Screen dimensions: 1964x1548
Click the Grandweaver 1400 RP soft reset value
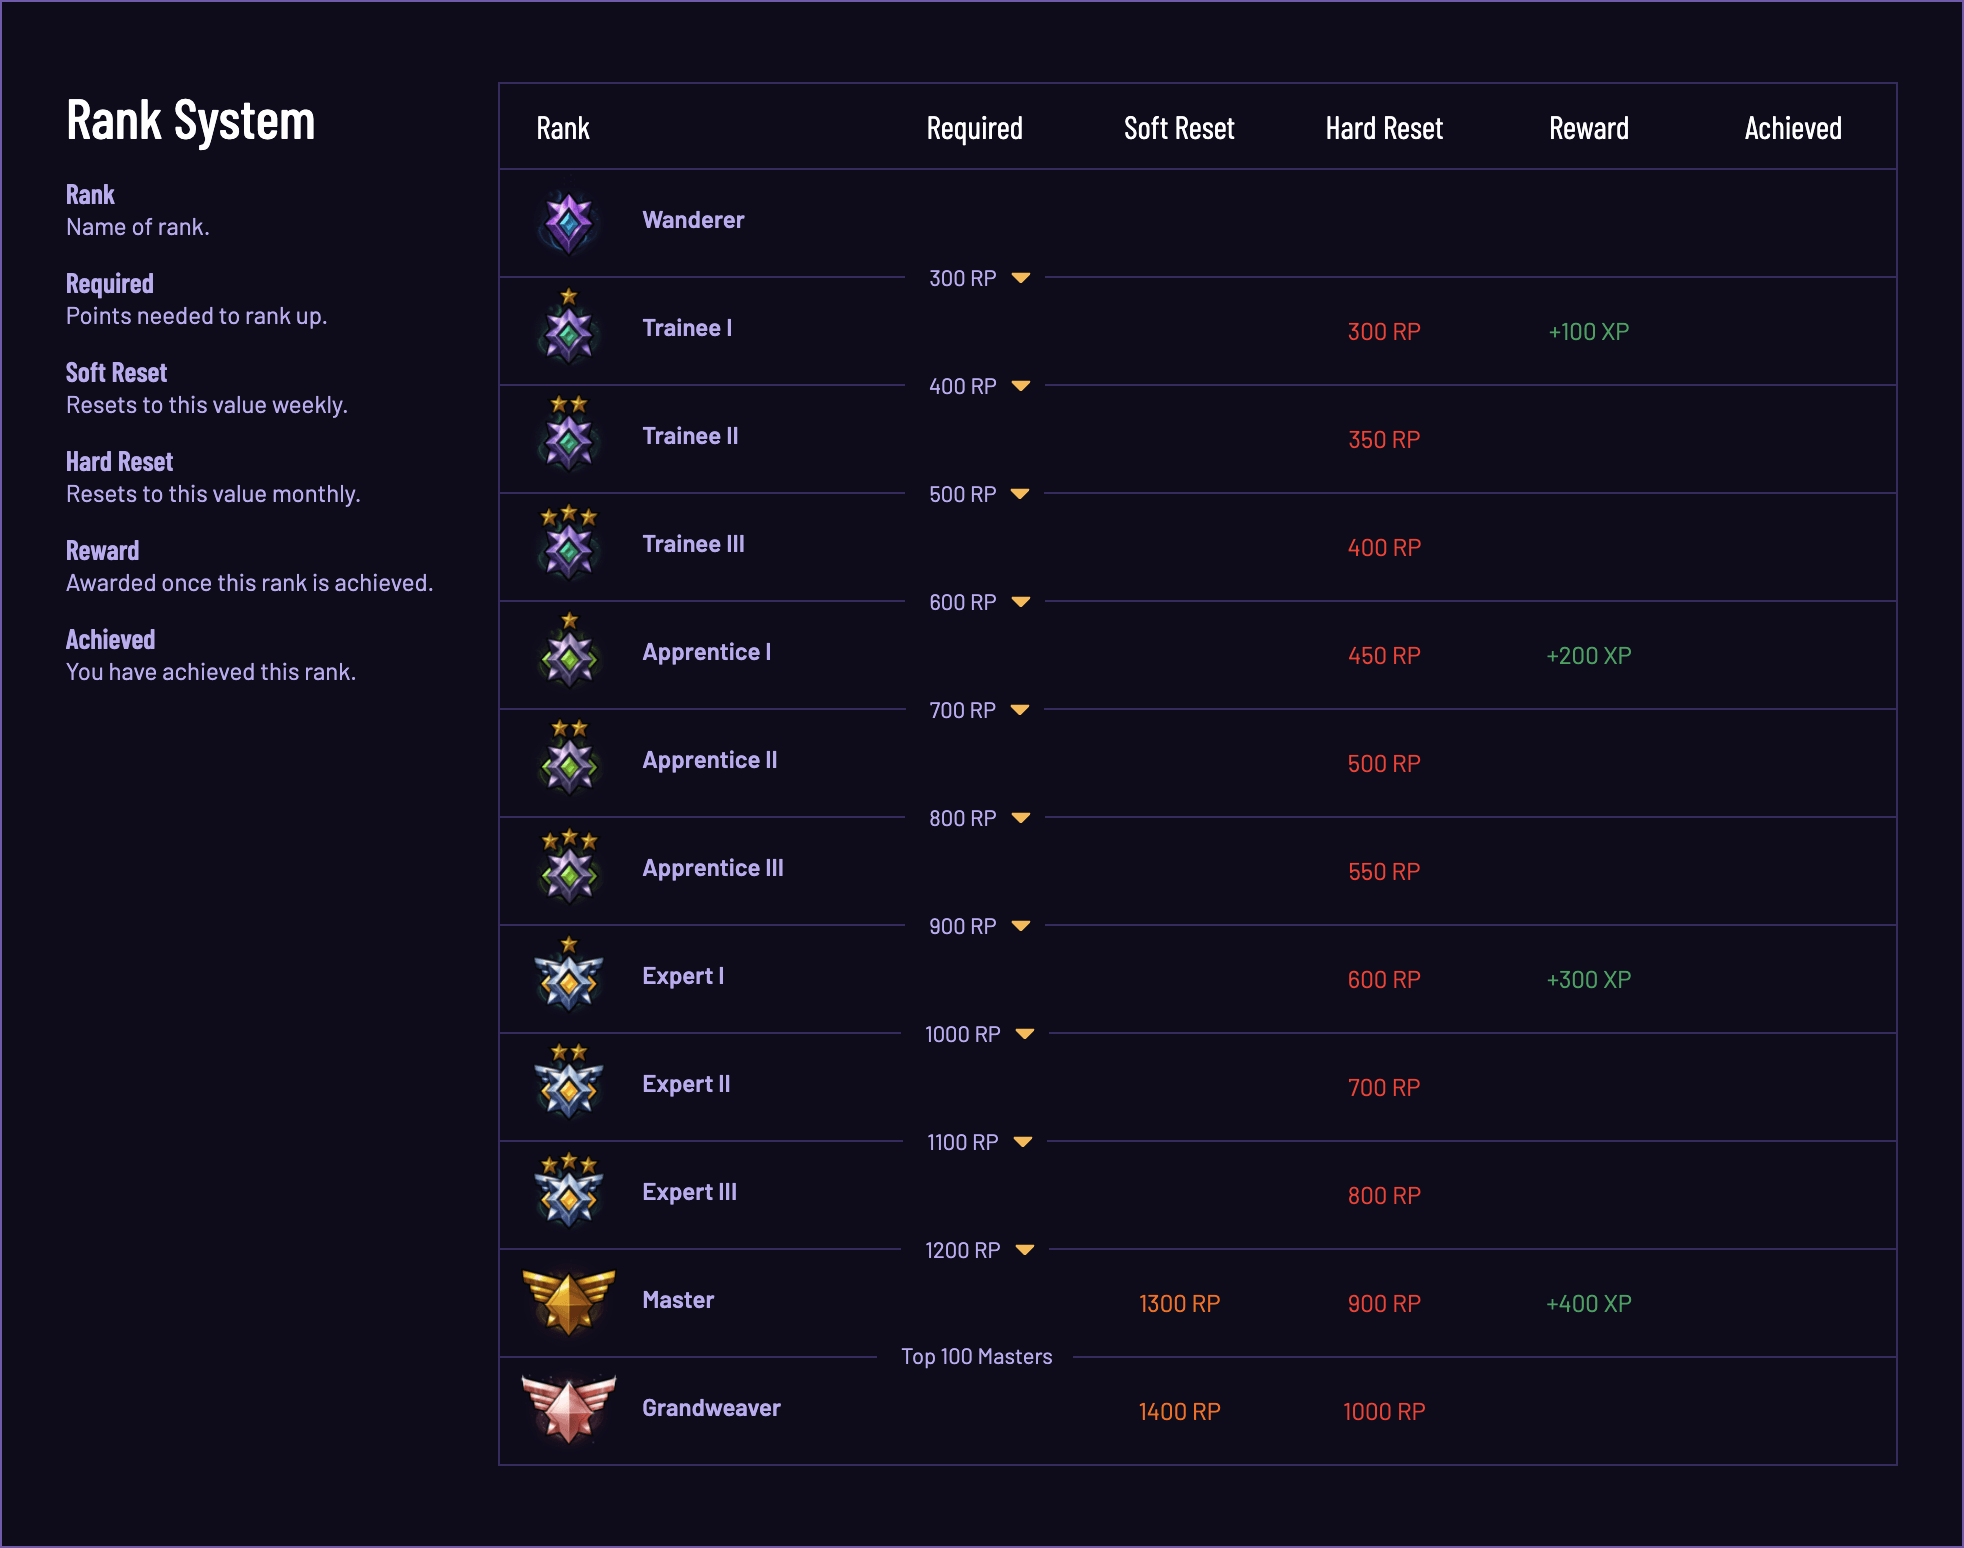[1179, 1412]
